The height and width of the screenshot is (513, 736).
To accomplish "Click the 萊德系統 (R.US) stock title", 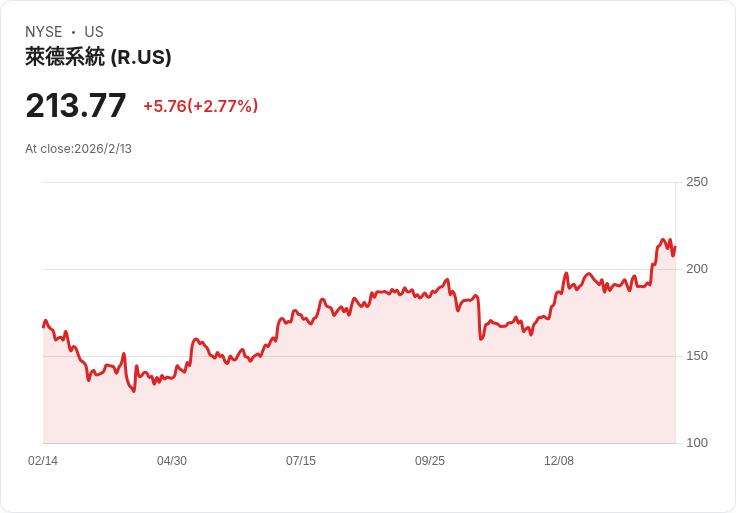I will click(x=98, y=58).
